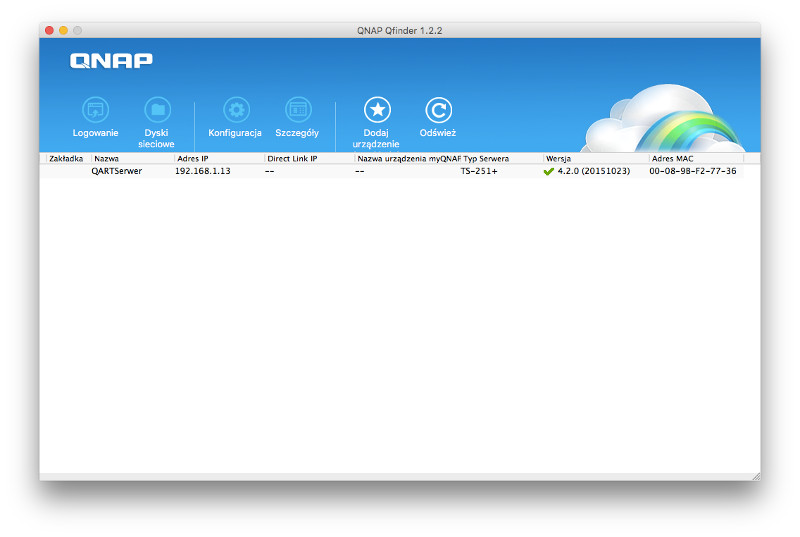Click IP address 192.168.1.13
800x537 pixels.
click(203, 171)
